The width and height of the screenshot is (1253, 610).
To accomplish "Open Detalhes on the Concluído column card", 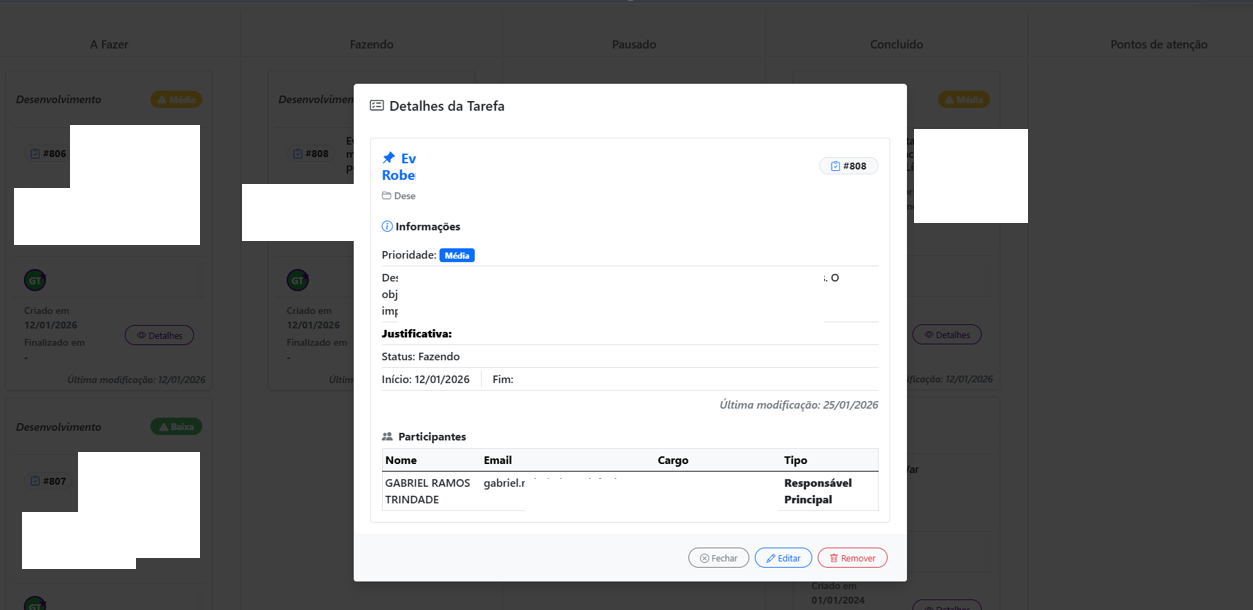I will click(x=946, y=334).
